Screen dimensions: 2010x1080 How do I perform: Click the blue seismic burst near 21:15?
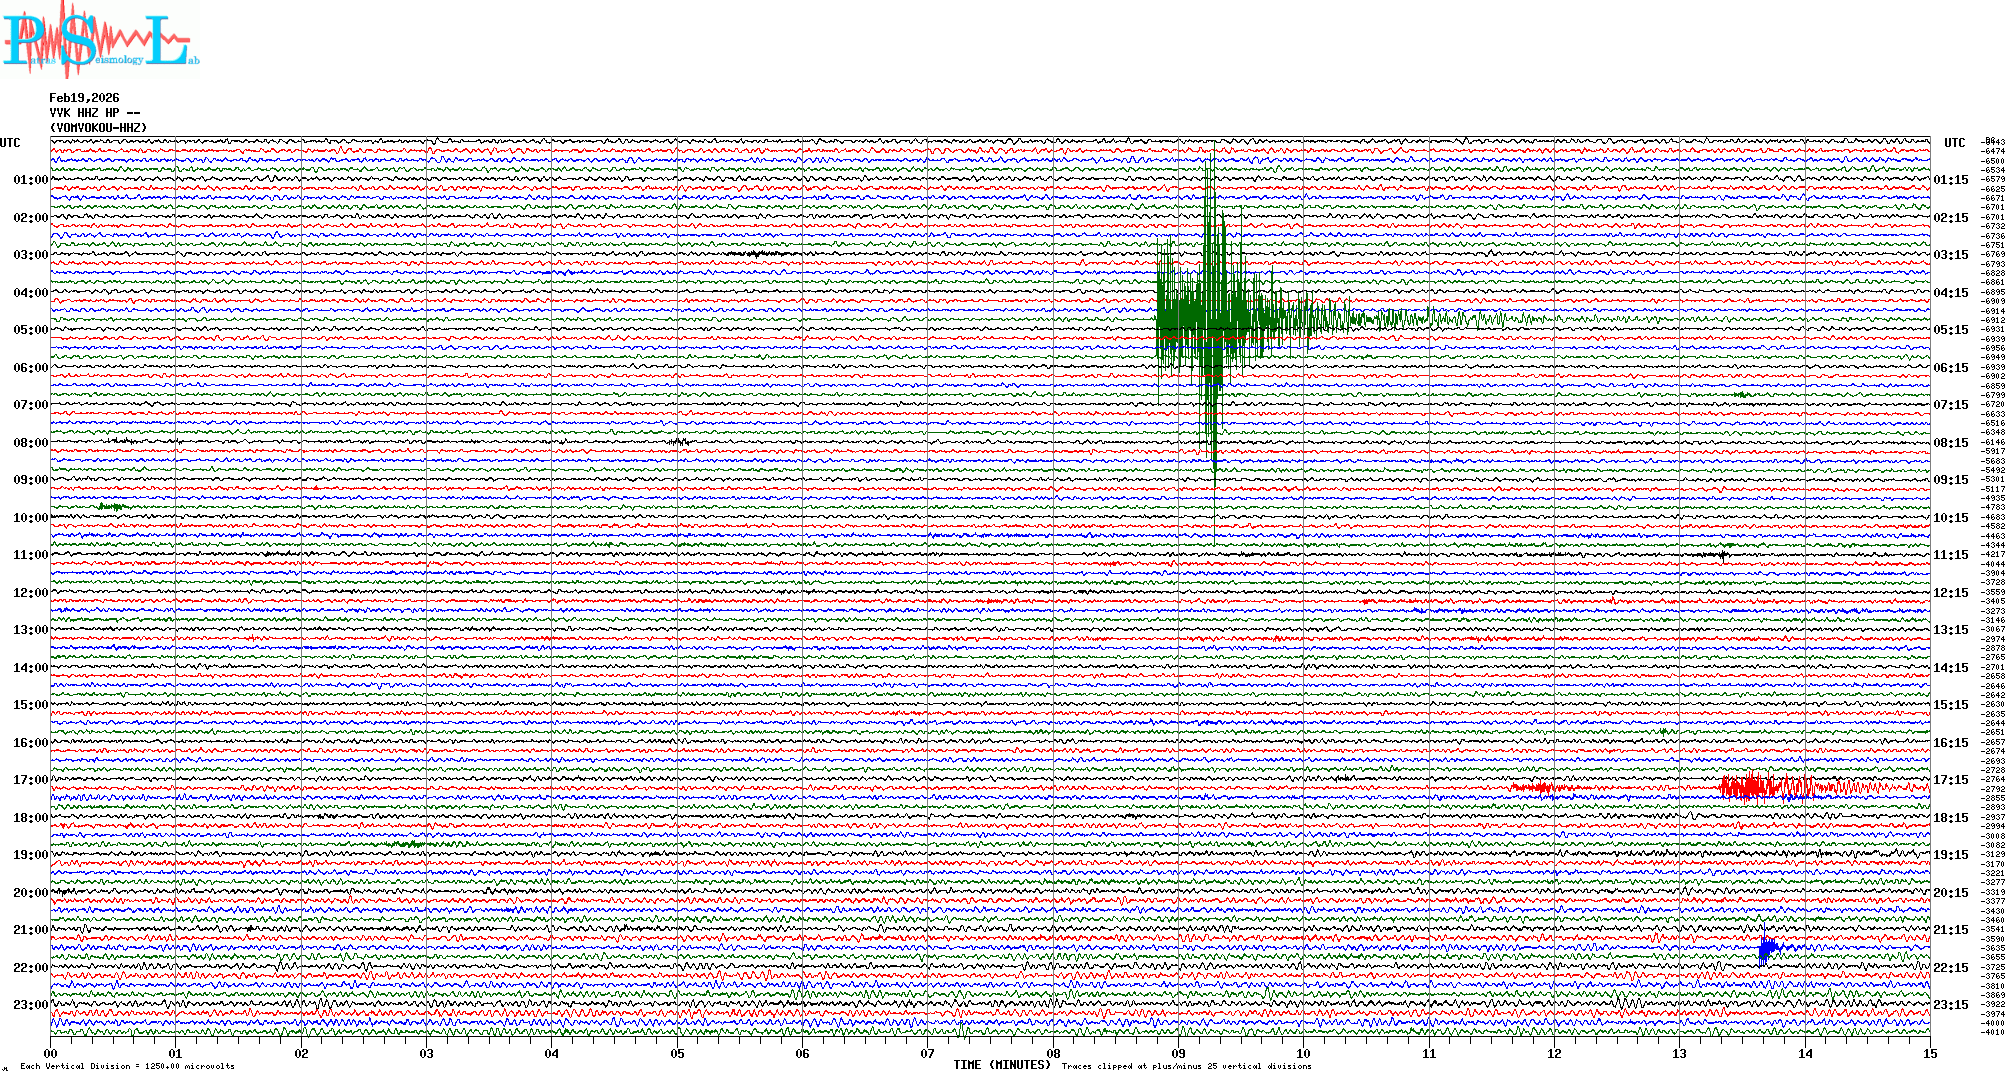tap(1768, 948)
